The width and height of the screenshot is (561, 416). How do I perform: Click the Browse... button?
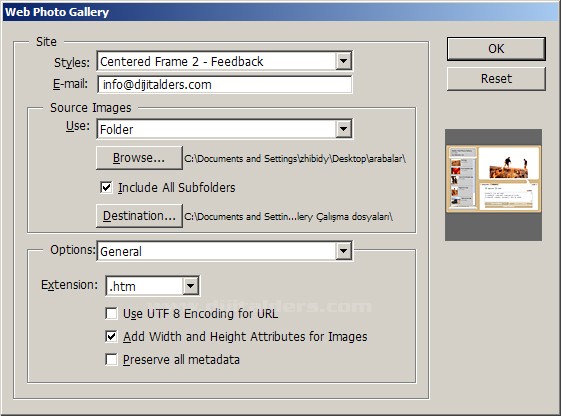(x=139, y=158)
